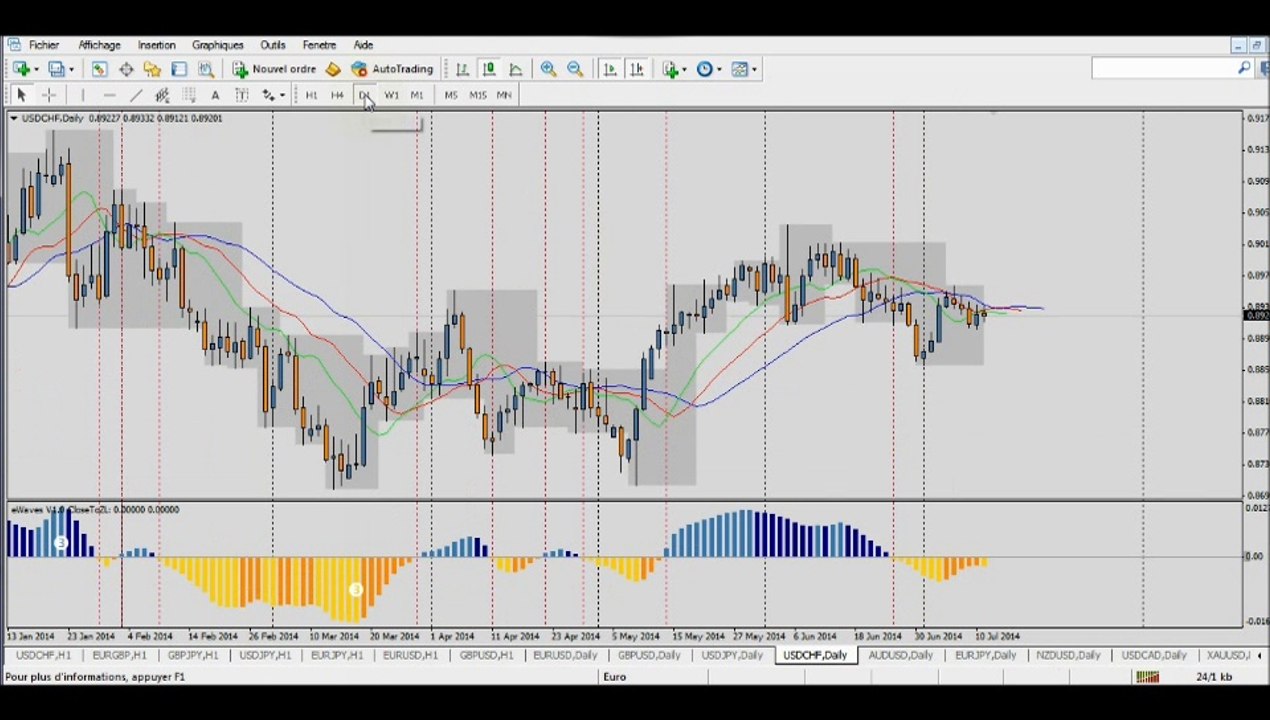
Task: Click the Euro profile status text
Action: tap(614, 677)
